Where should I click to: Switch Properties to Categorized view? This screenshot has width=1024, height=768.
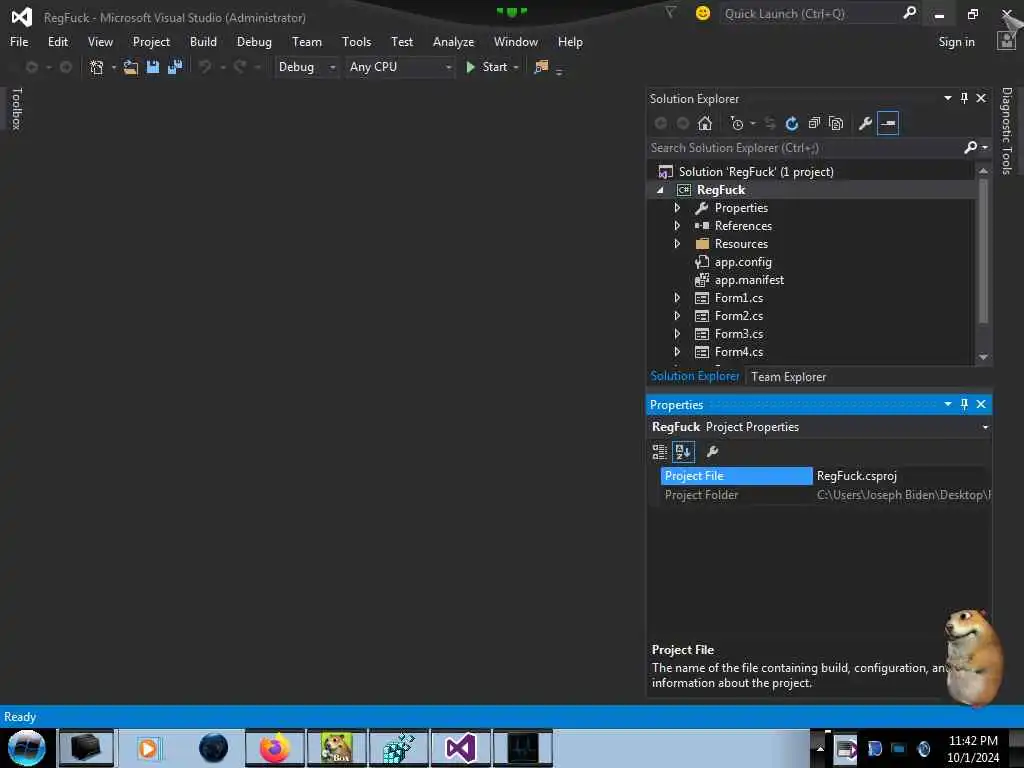tap(660, 452)
